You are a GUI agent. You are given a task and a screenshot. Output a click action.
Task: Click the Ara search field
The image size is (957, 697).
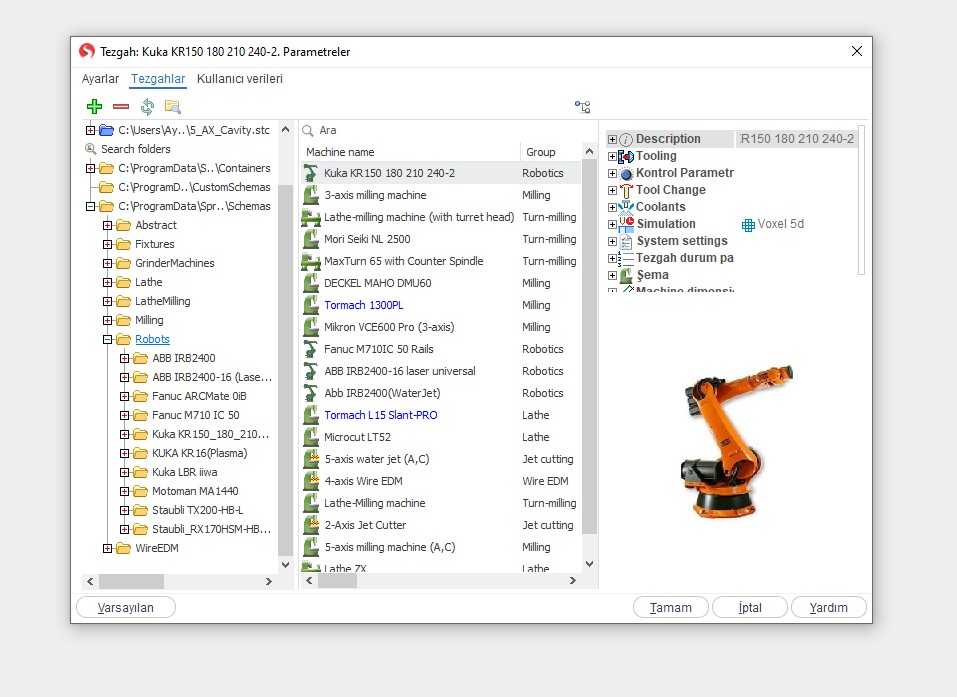coord(440,130)
